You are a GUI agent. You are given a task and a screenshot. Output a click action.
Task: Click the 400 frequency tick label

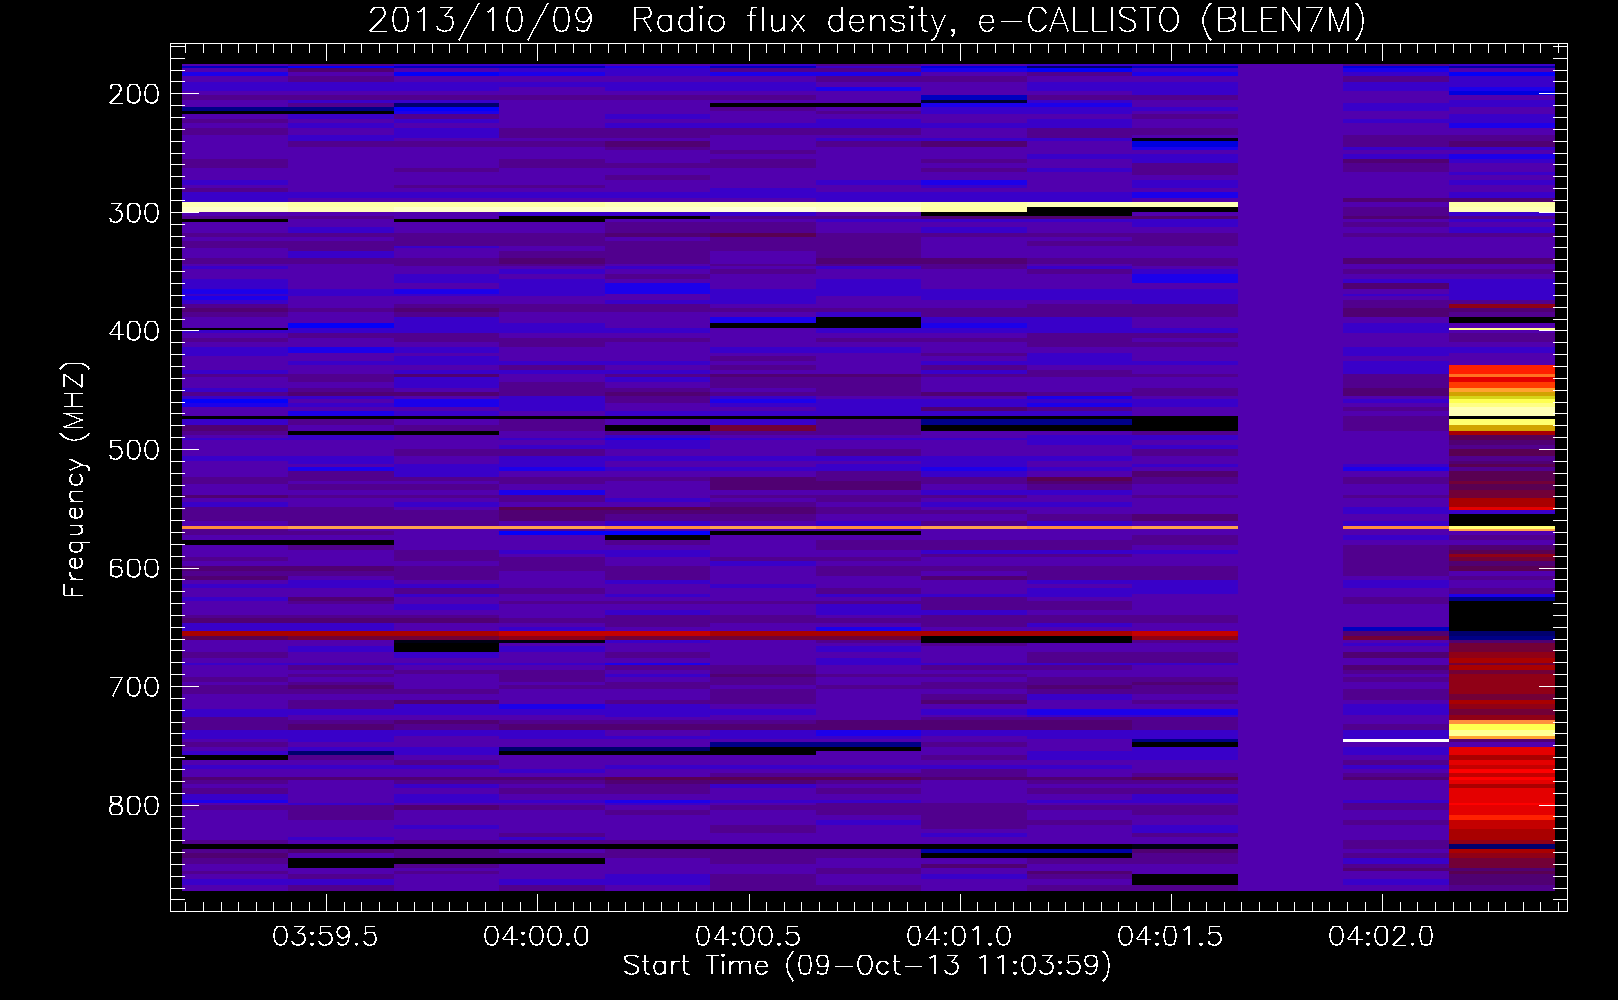[x=134, y=331]
